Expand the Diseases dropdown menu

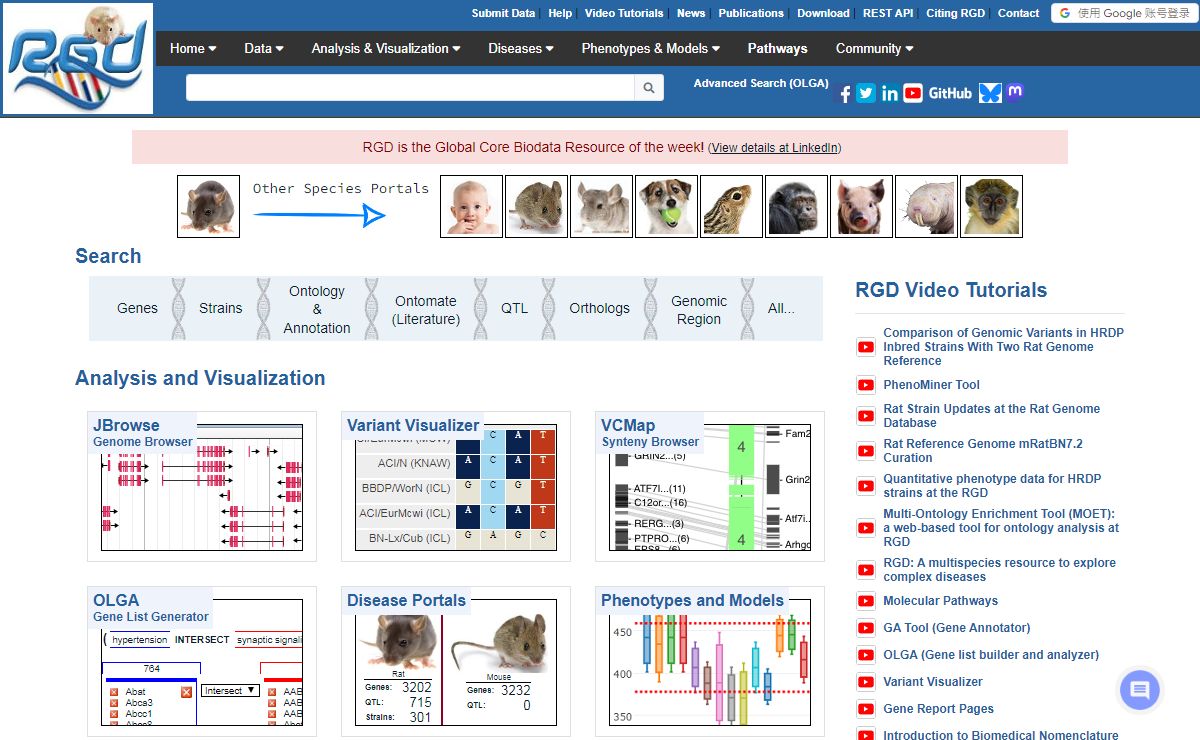pos(521,48)
